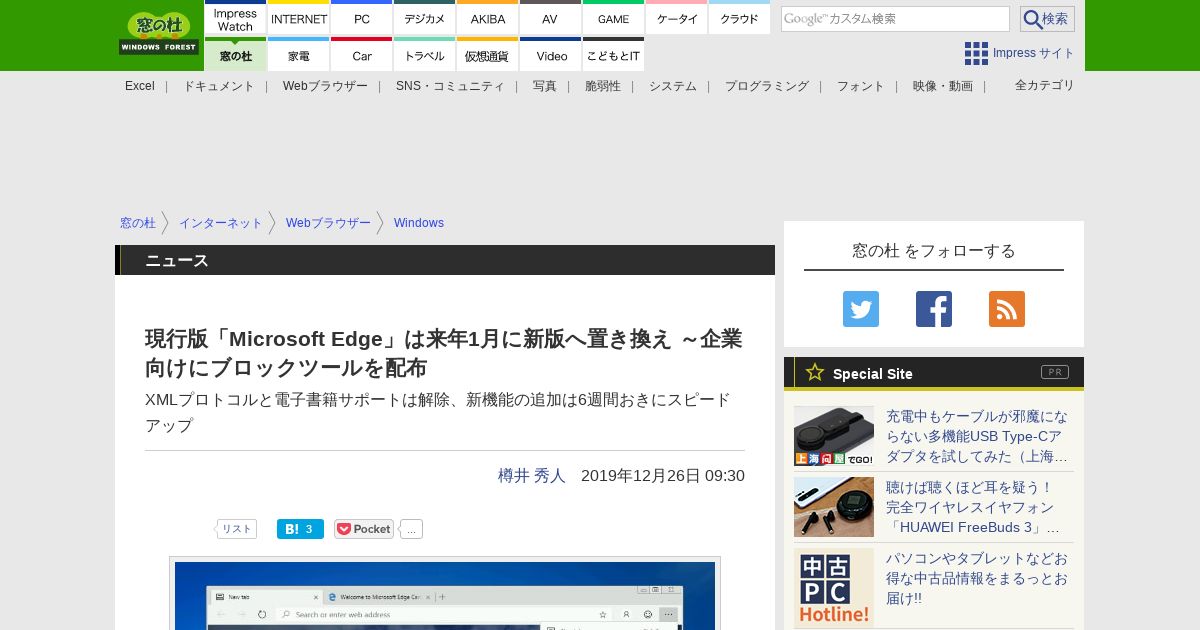Read the 聴けば聴くほど耳を疑う article link

click(973, 507)
